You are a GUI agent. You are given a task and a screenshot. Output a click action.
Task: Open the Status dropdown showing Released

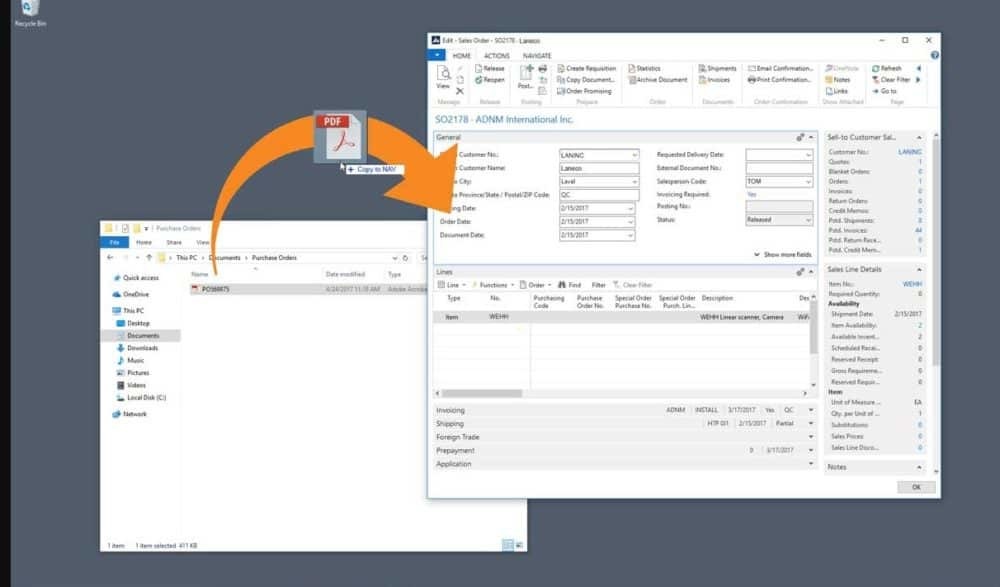click(x=808, y=219)
